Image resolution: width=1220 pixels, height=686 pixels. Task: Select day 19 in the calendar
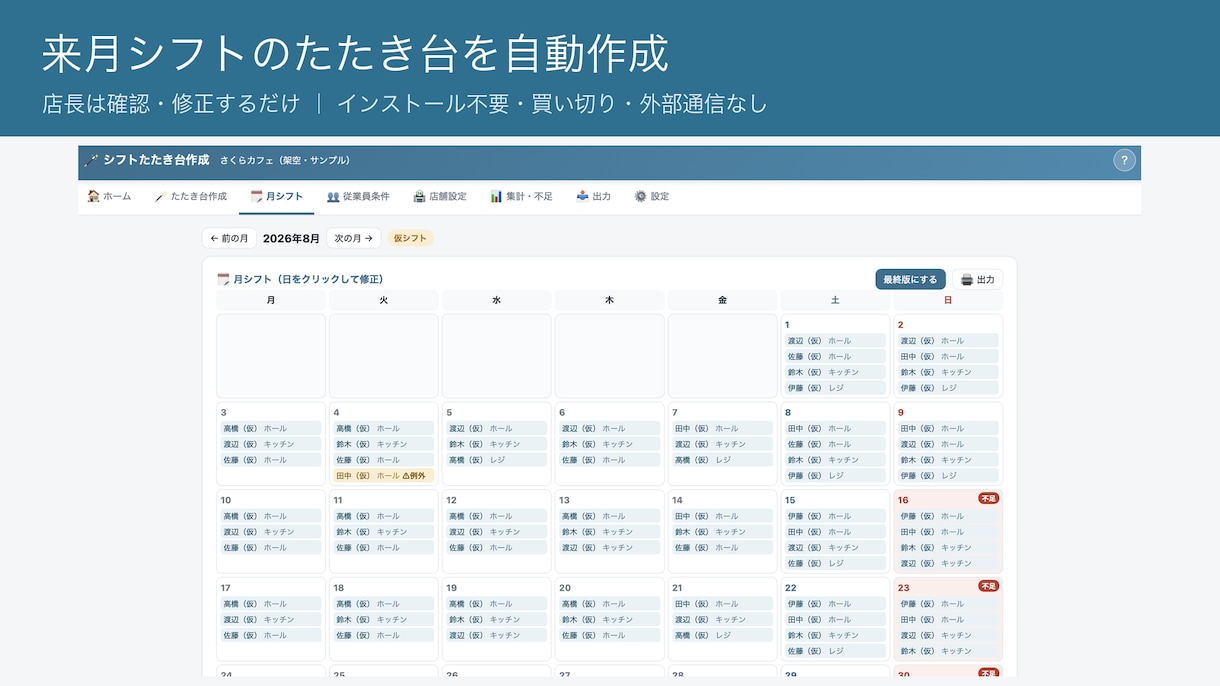pyautogui.click(x=497, y=620)
